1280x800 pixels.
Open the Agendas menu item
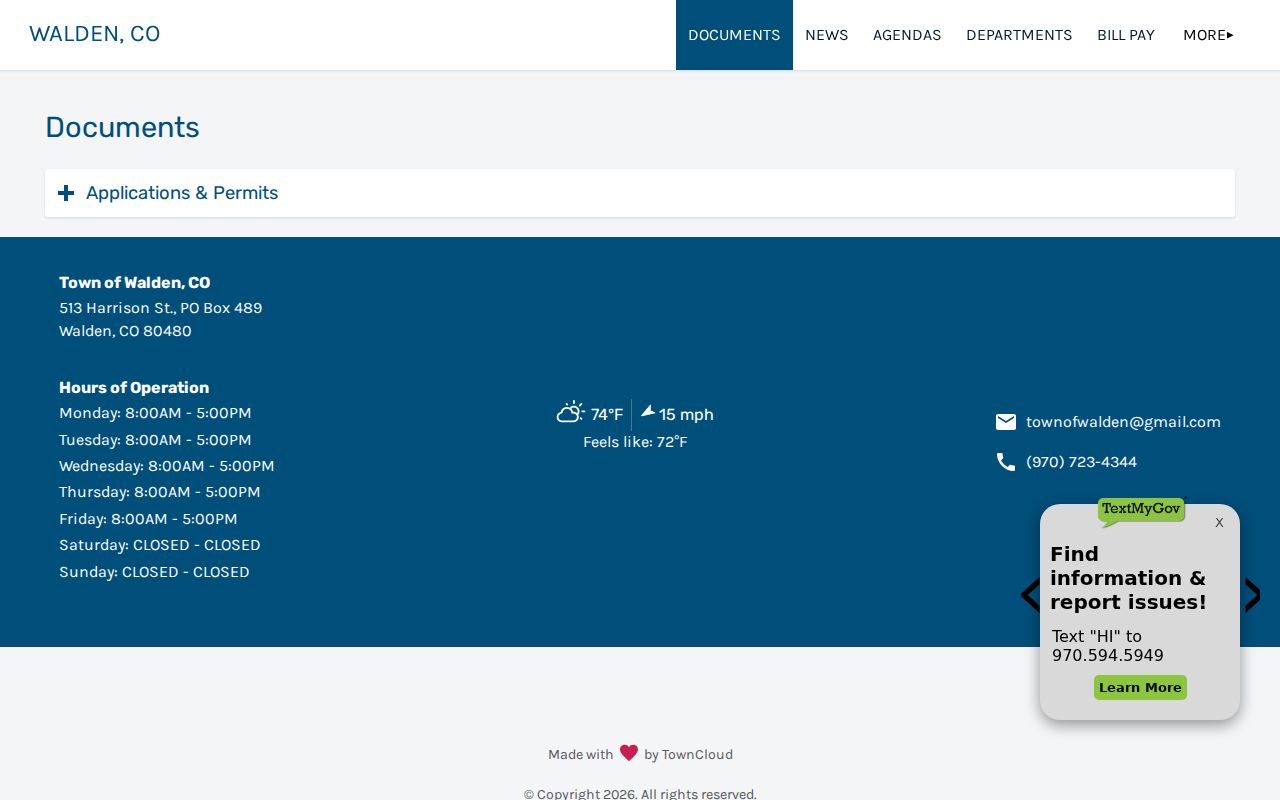click(907, 35)
